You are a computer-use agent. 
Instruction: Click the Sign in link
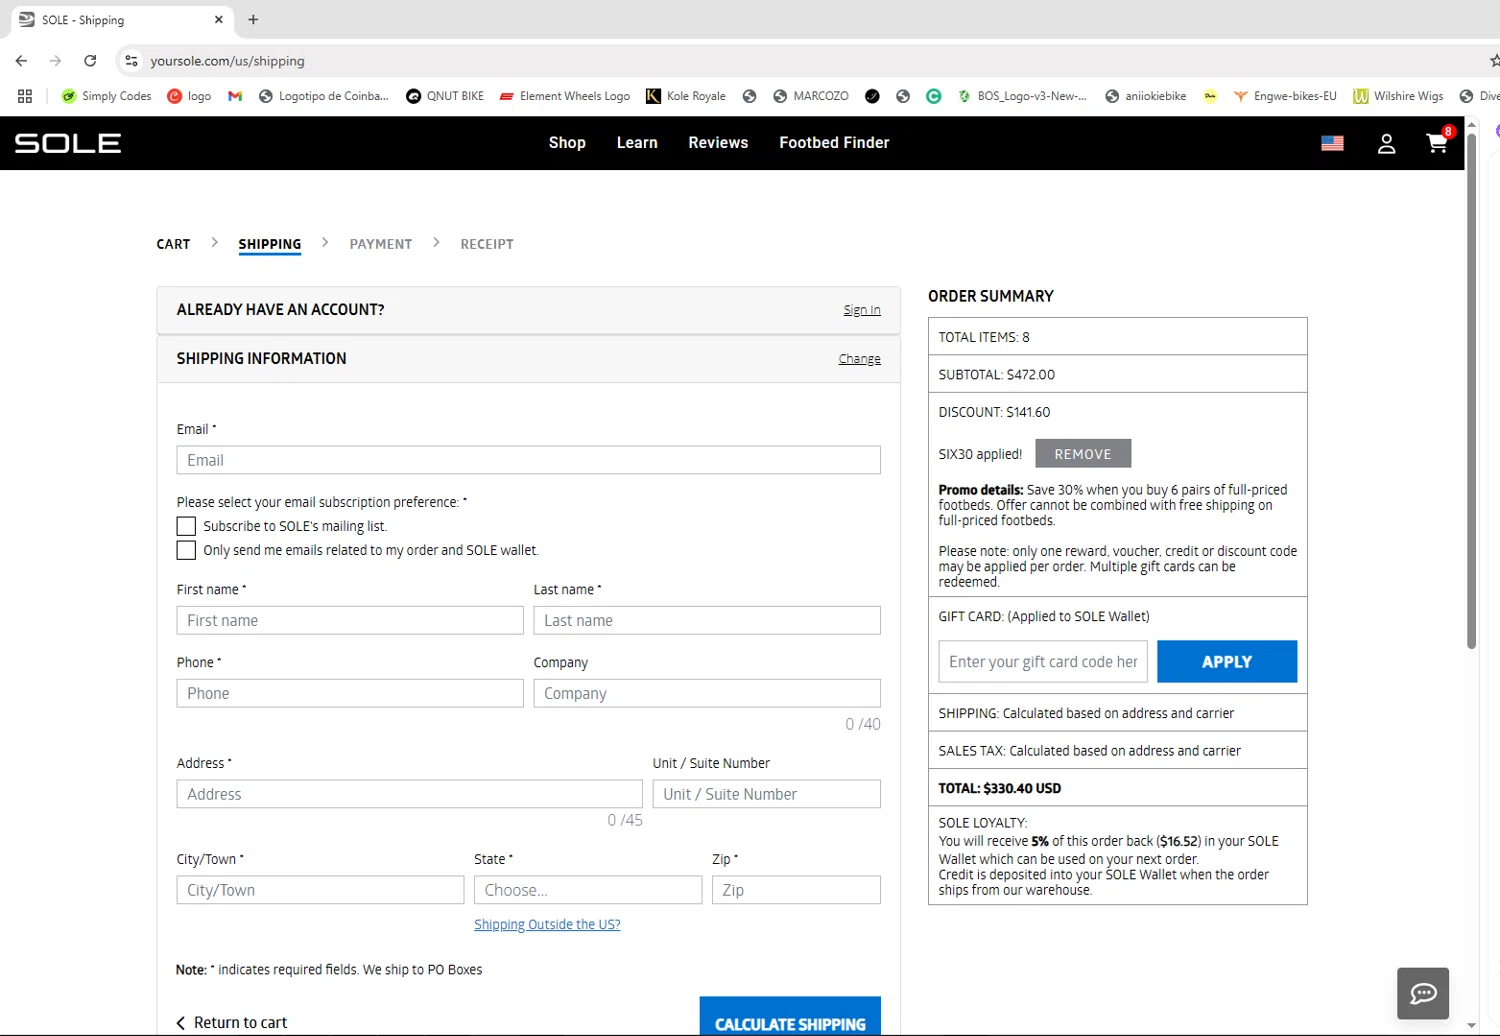click(862, 310)
